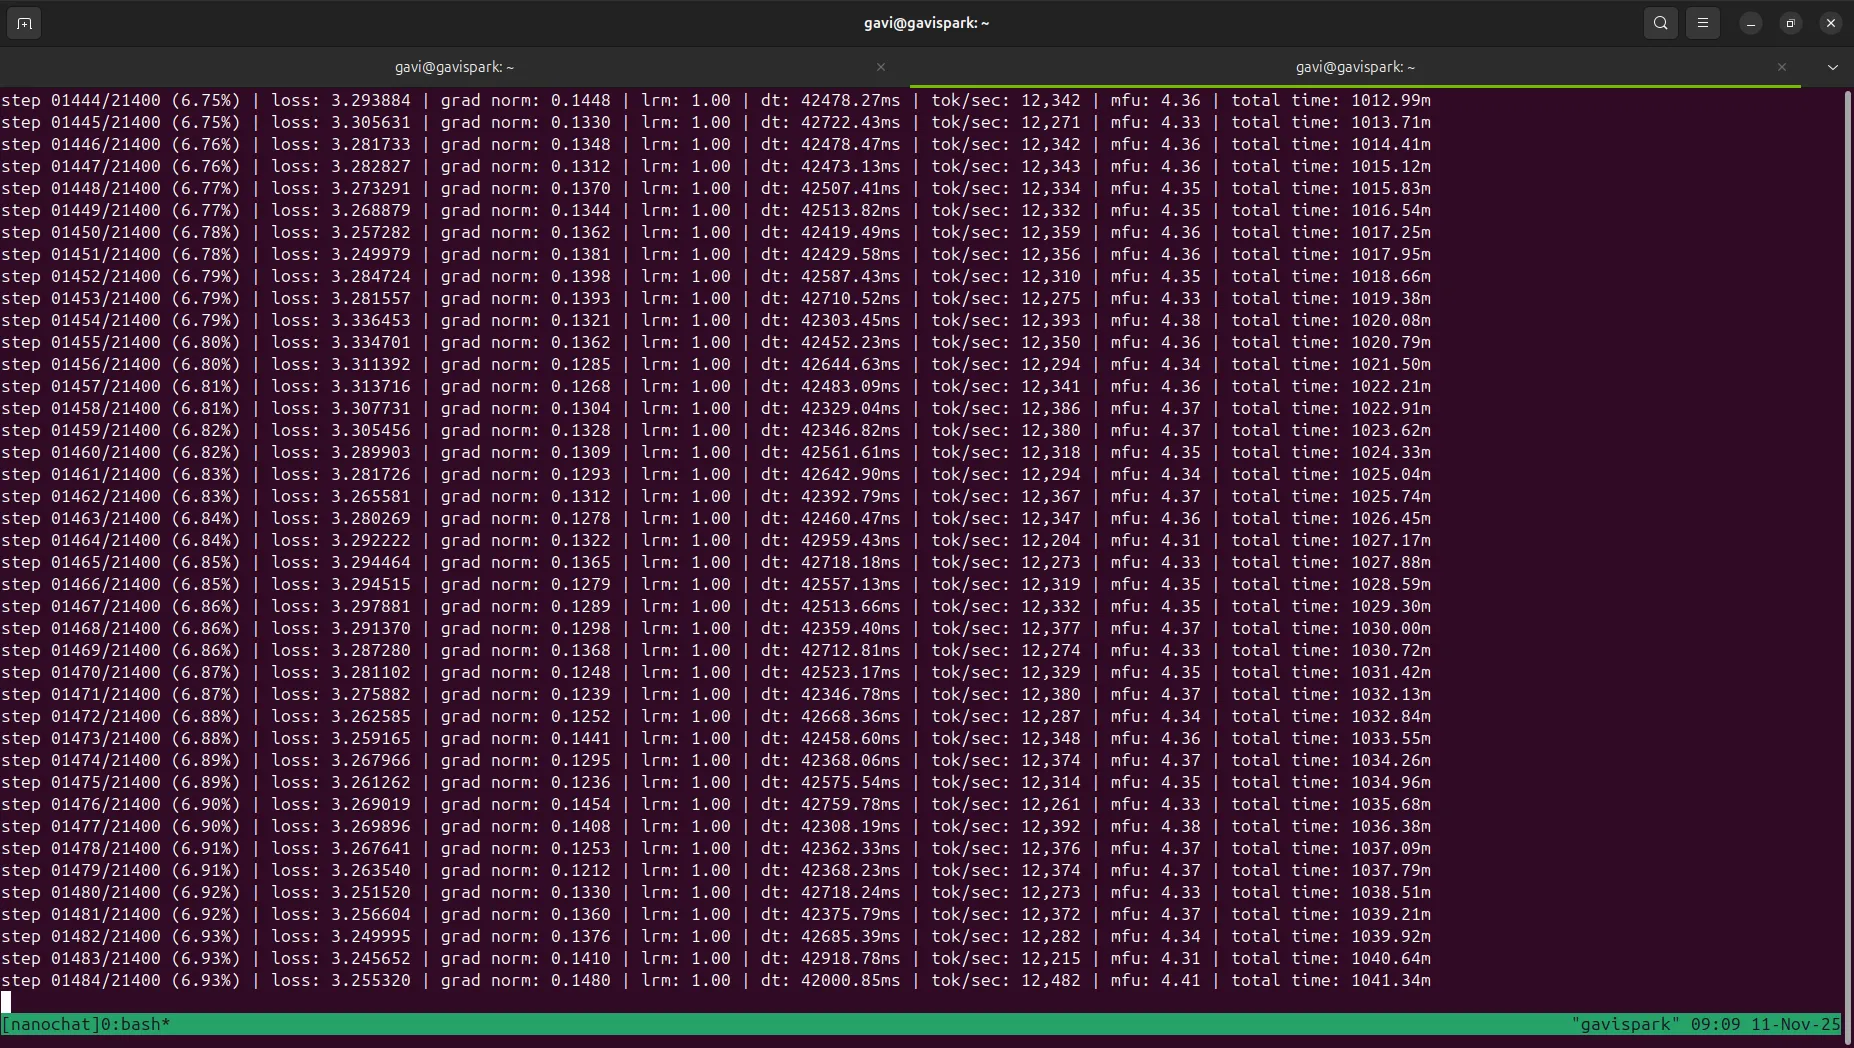This screenshot has width=1854, height=1048.
Task: Close the first gavi@gavispark tab
Action: [880, 67]
